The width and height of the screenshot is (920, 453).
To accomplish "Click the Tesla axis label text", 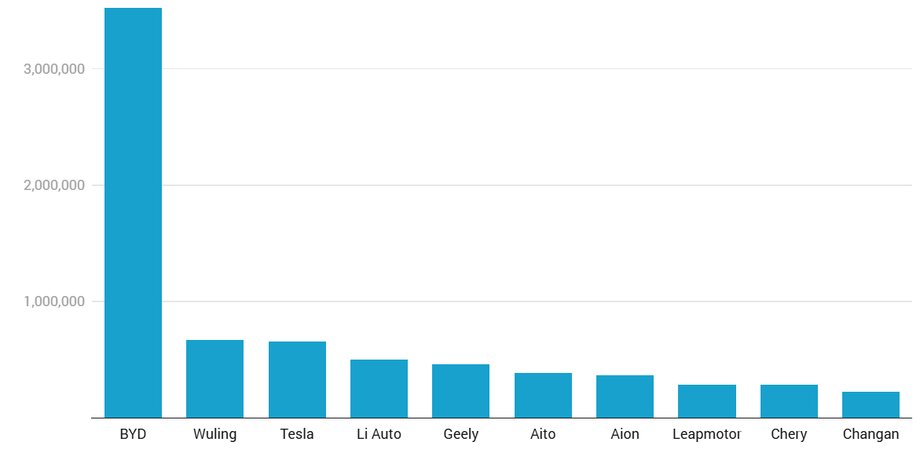I will [x=297, y=434].
